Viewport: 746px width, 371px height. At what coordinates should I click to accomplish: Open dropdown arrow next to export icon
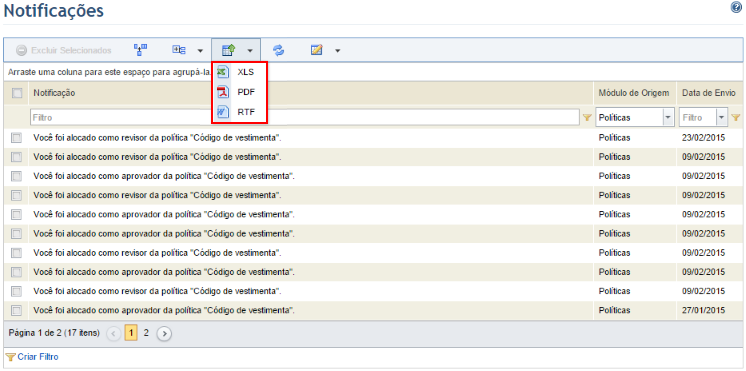(x=250, y=50)
